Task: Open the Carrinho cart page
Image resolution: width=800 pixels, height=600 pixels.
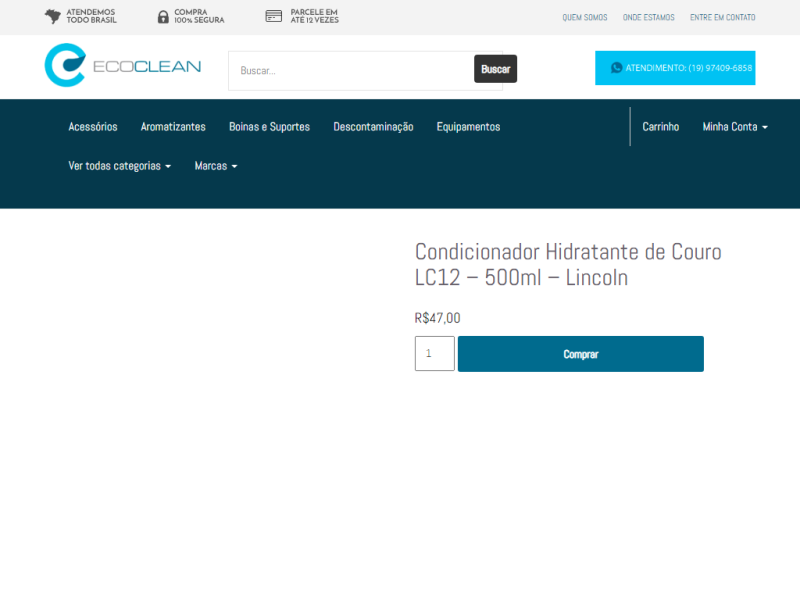Action: (x=661, y=127)
